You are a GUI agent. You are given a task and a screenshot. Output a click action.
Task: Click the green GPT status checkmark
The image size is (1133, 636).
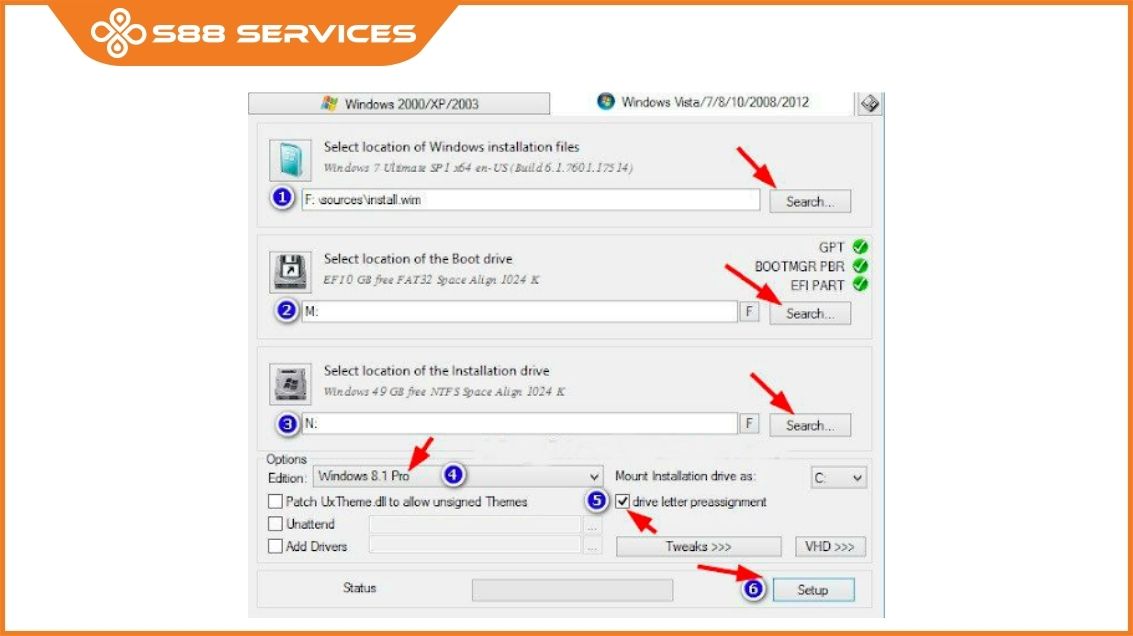click(x=860, y=247)
